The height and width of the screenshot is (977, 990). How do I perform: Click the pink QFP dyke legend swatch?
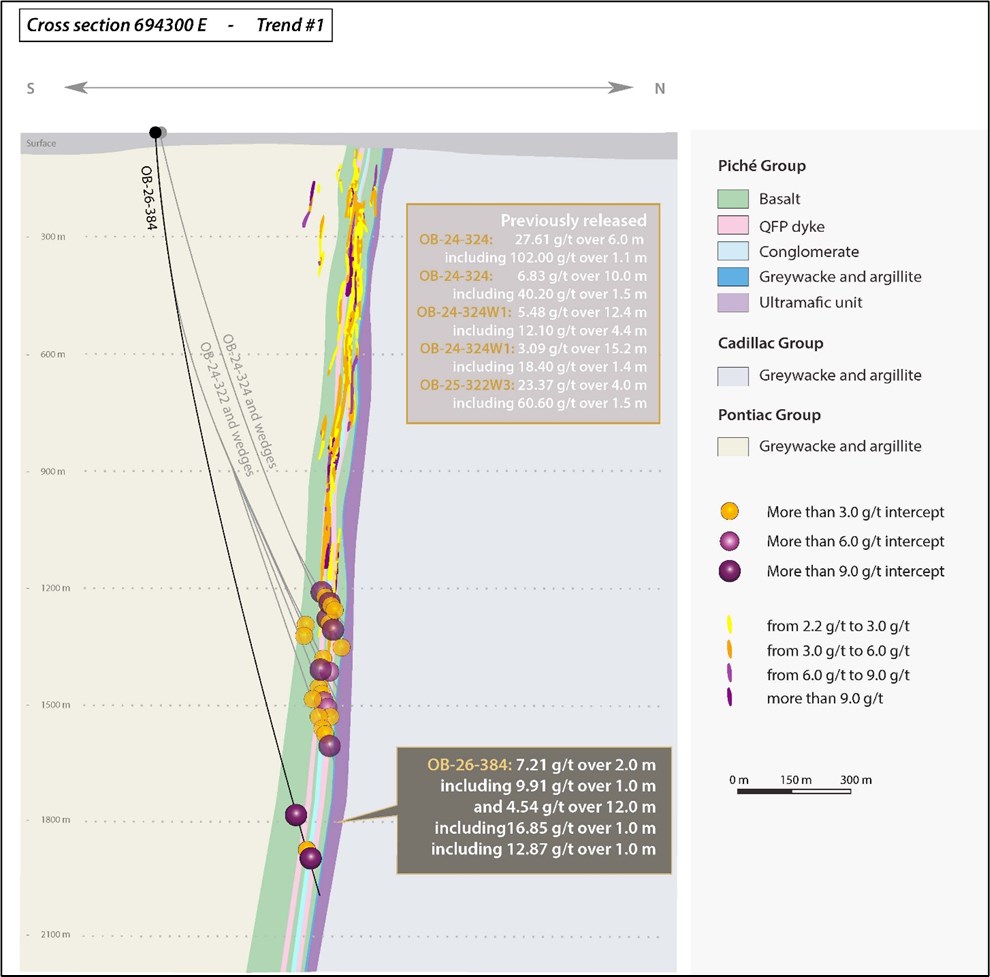[x=733, y=226]
